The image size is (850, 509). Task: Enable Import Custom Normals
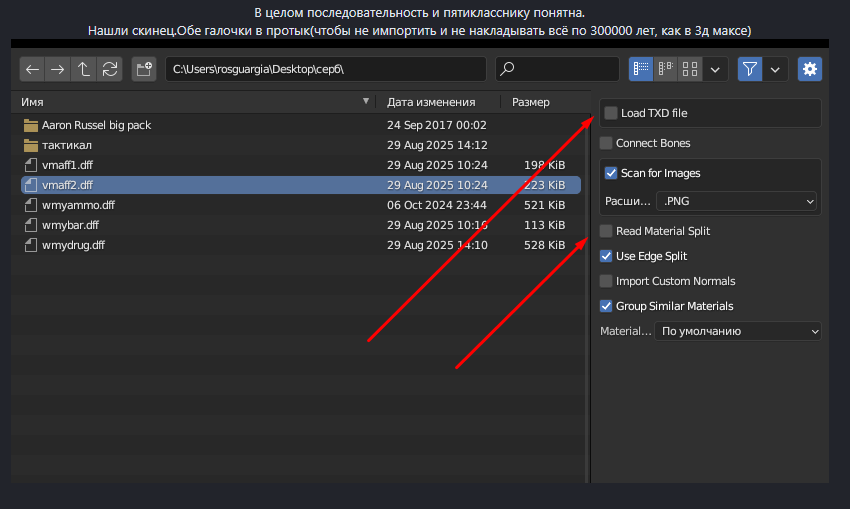pyautogui.click(x=606, y=281)
